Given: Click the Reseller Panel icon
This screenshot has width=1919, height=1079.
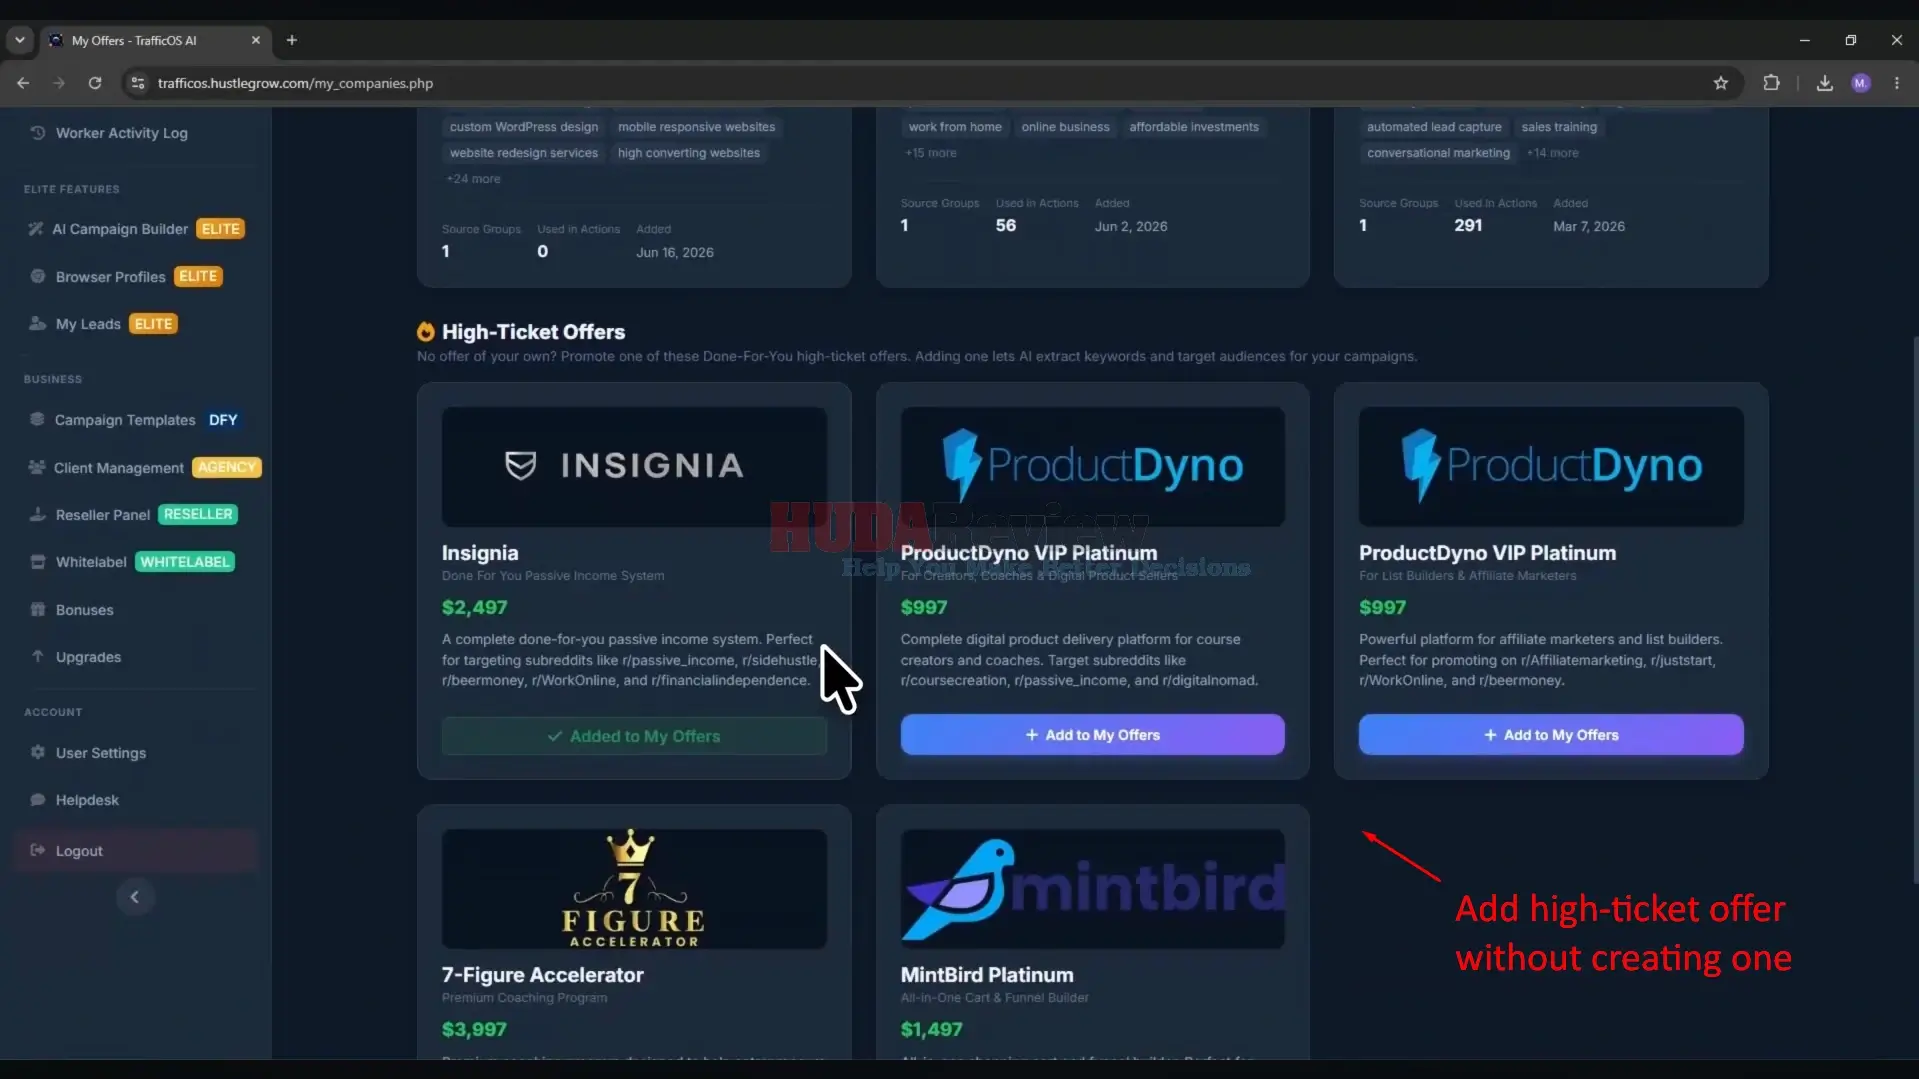Looking at the screenshot, I should [38, 514].
